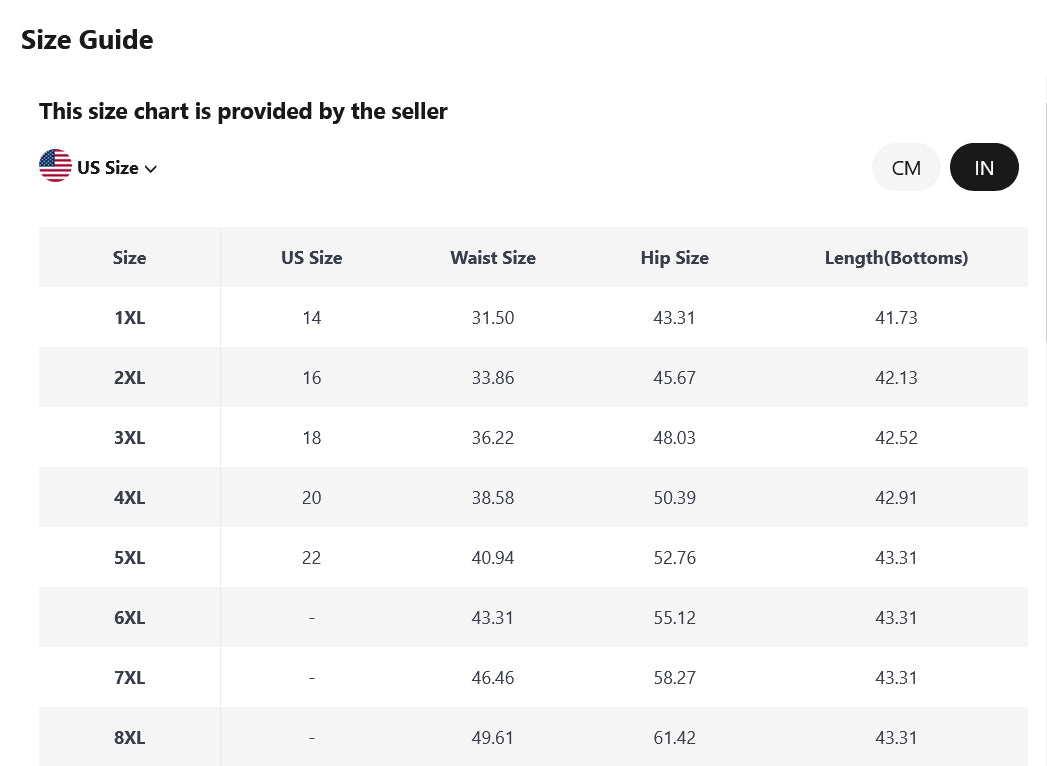Click the US Size column header
This screenshot has width=1047, height=766.
coord(312,258)
